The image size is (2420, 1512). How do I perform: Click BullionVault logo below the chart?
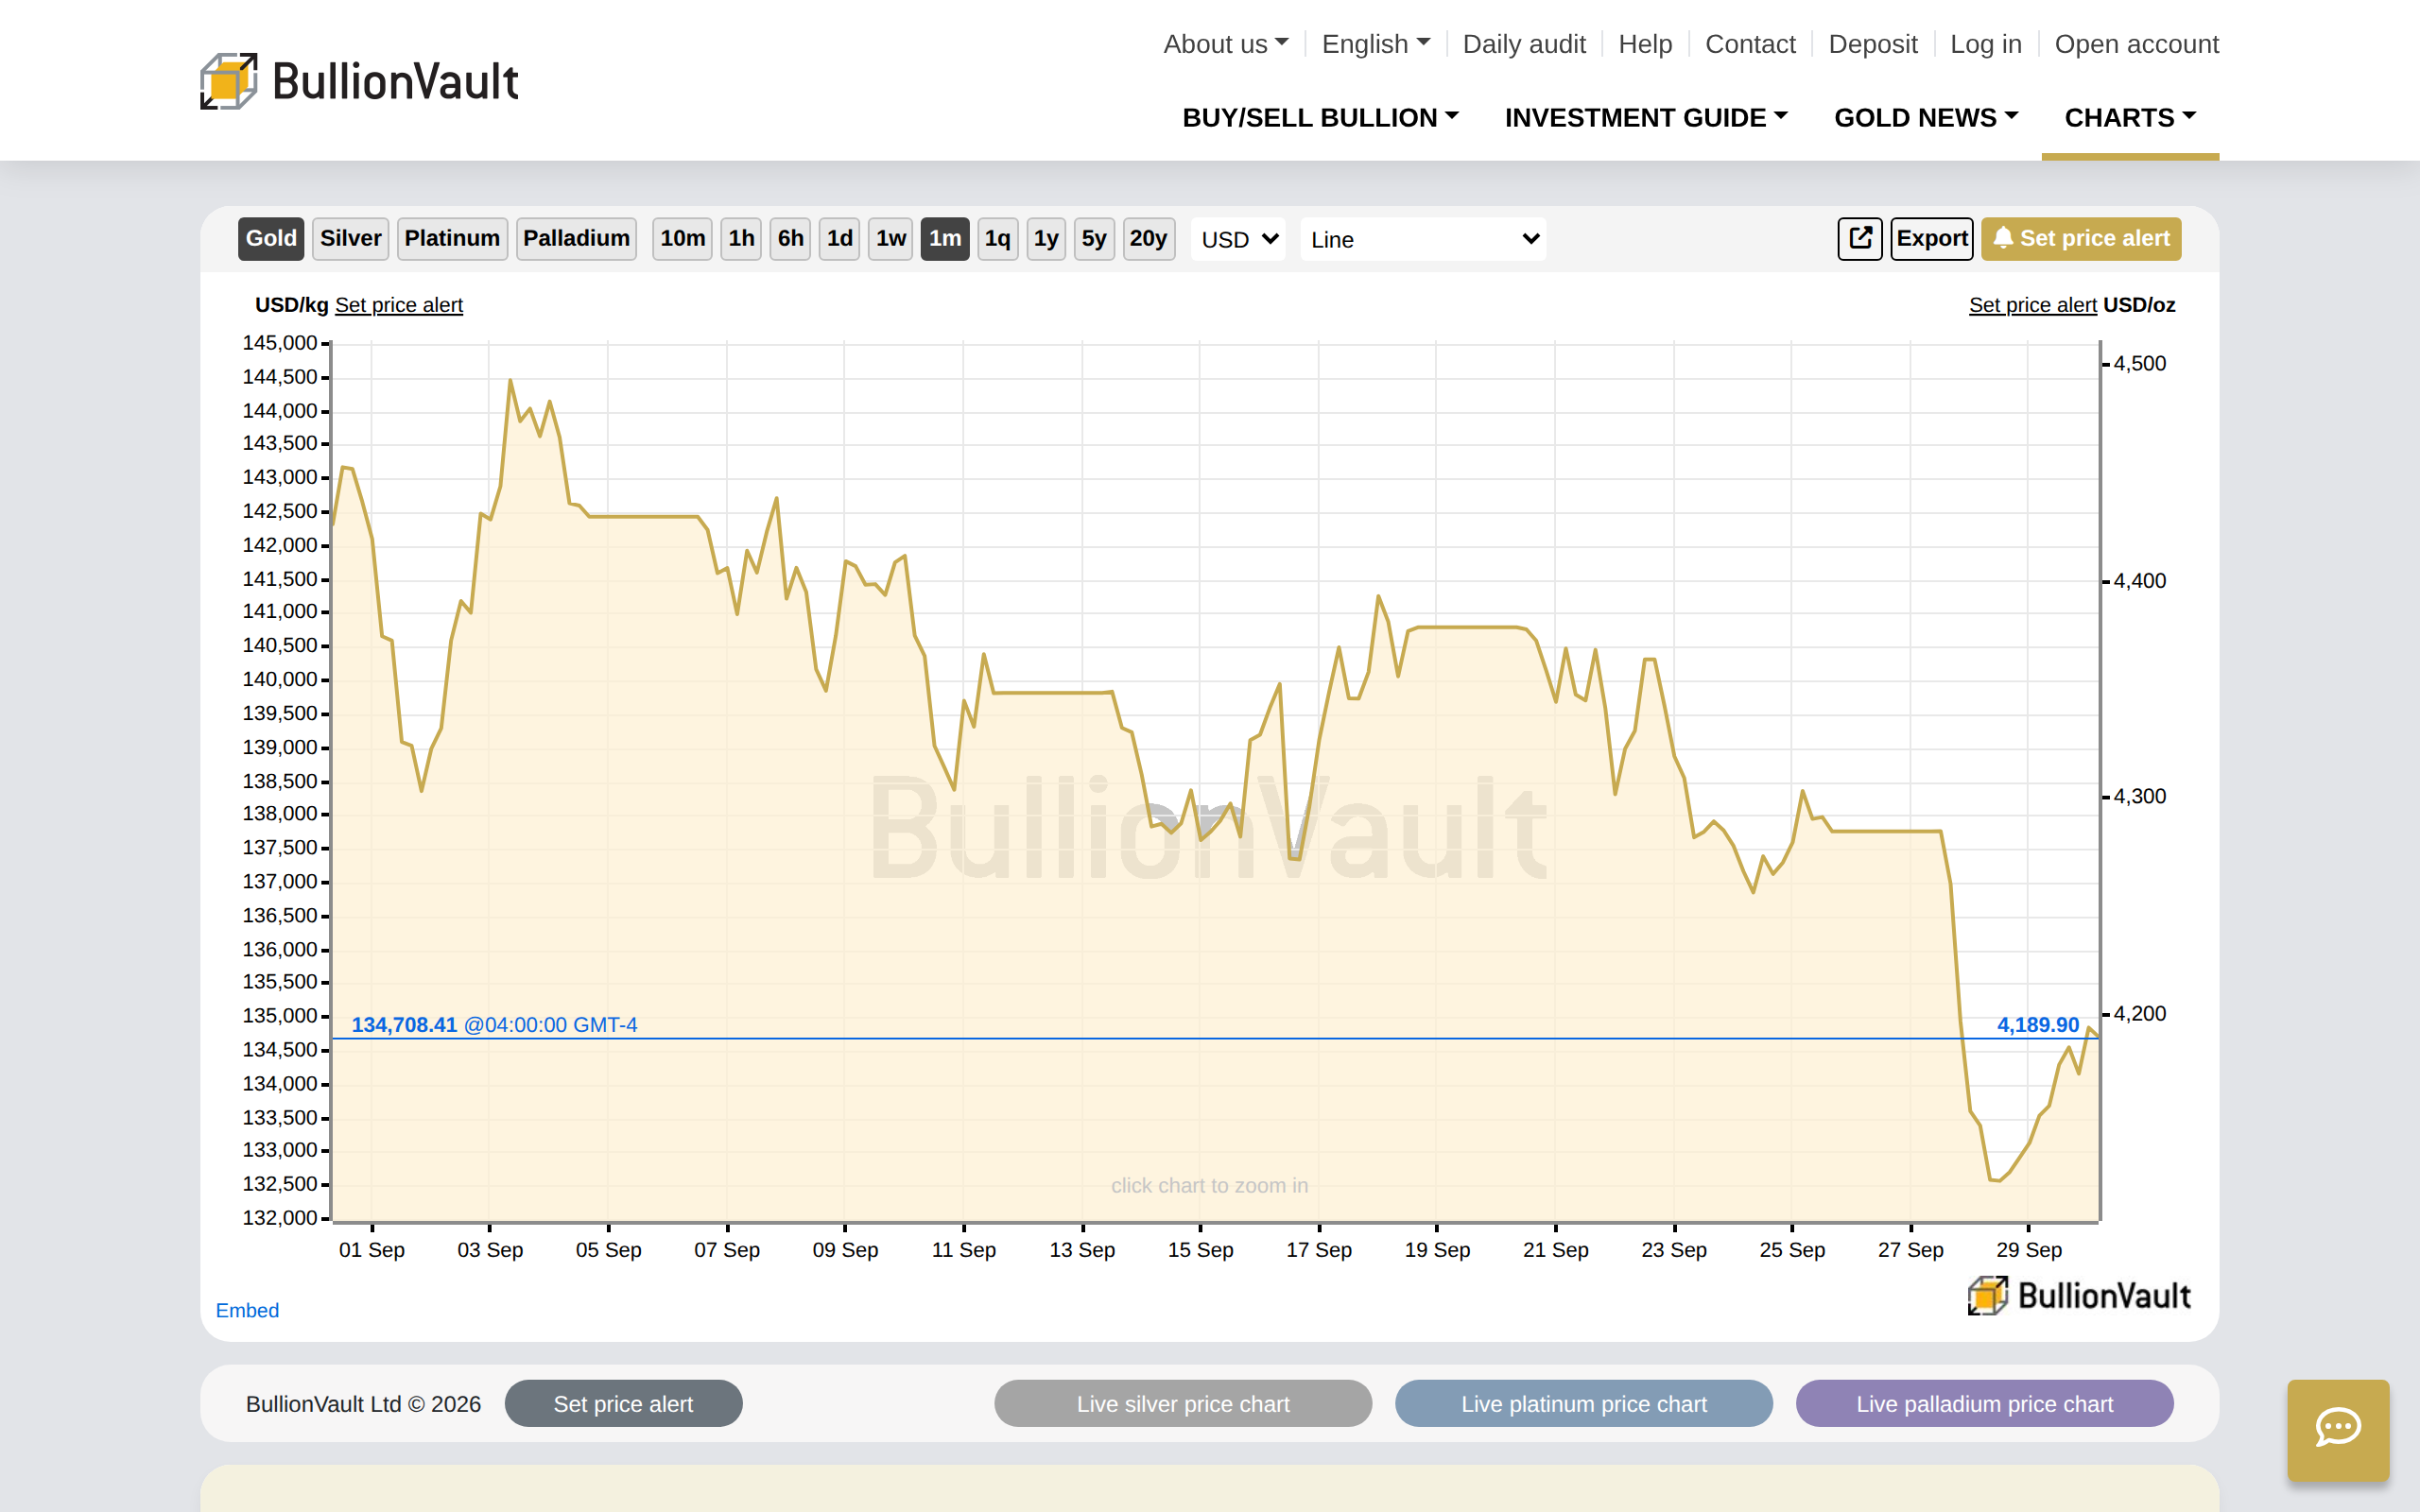(2078, 1296)
